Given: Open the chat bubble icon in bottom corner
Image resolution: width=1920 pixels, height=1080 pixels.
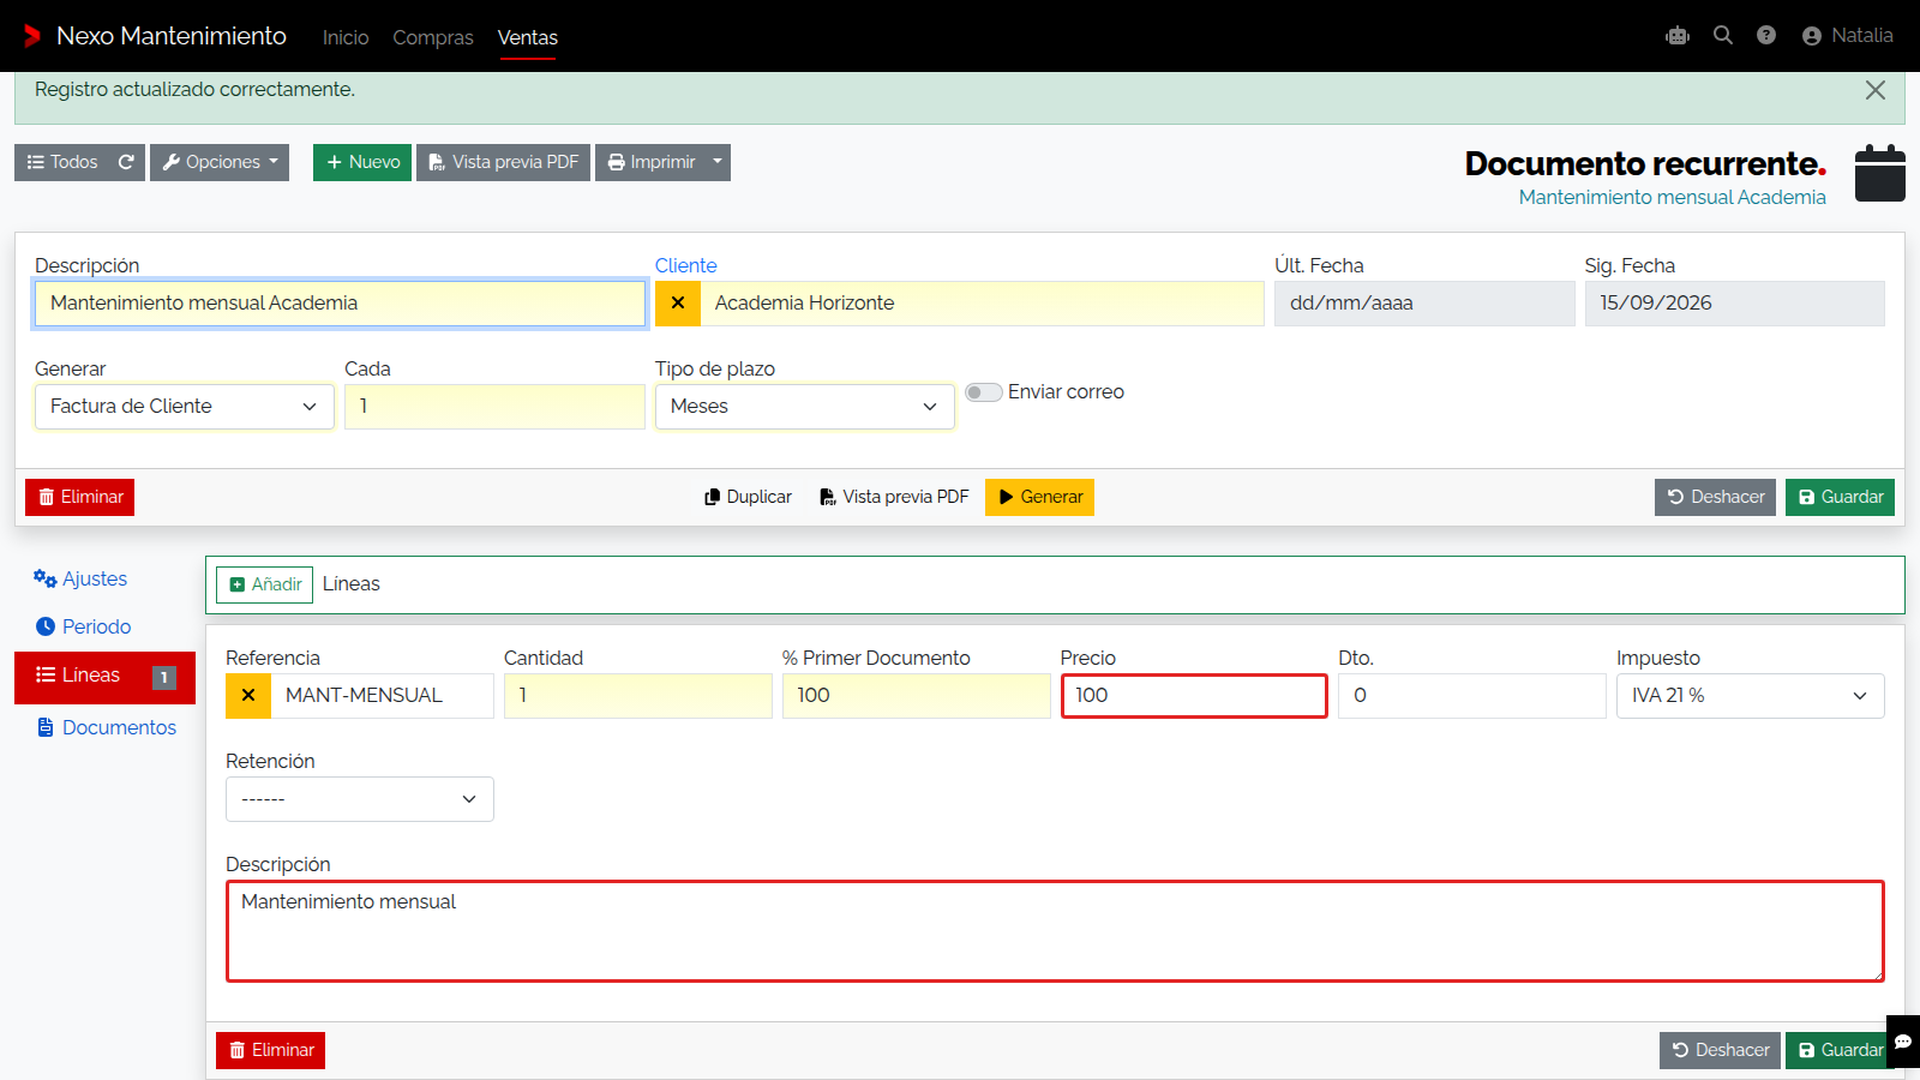Looking at the screenshot, I should tap(1903, 1042).
